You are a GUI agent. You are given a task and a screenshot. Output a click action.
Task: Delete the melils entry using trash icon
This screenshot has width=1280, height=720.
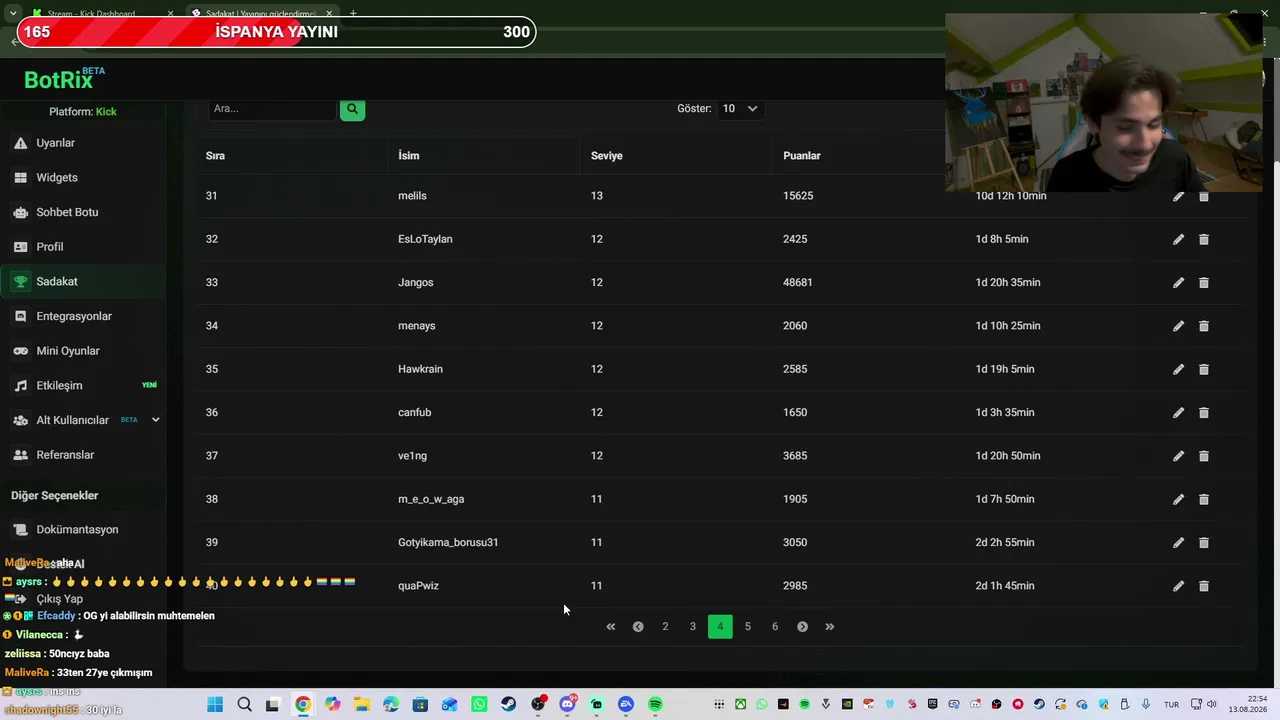tap(1204, 196)
